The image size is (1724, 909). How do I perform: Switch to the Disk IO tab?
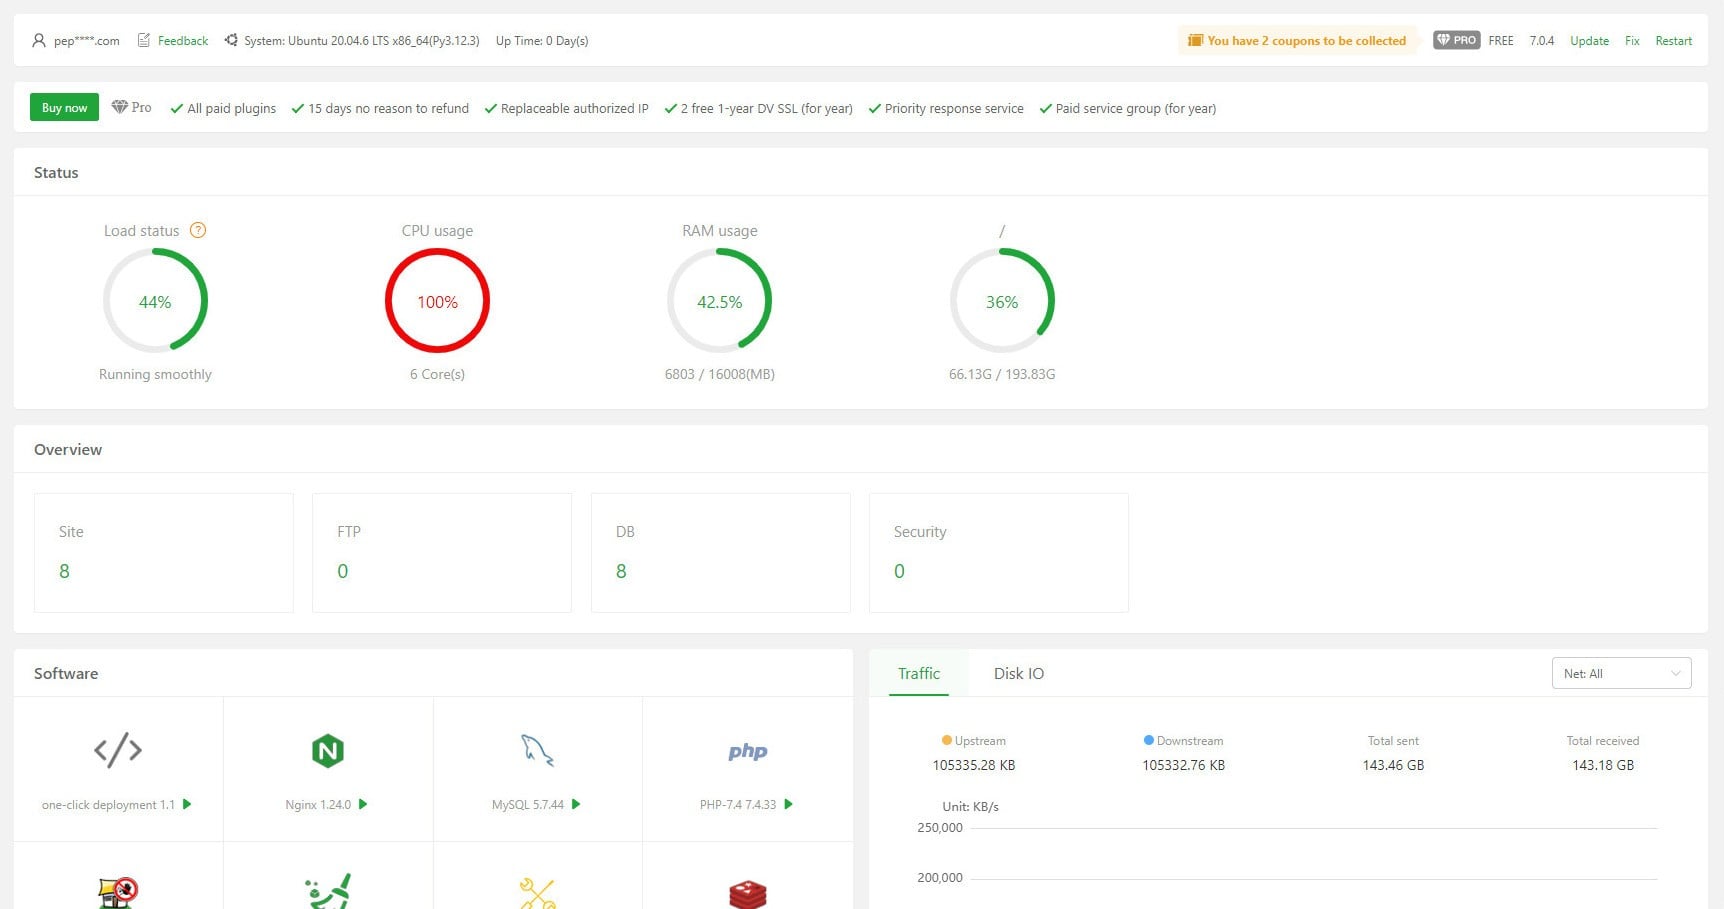(x=1018, y=673)
